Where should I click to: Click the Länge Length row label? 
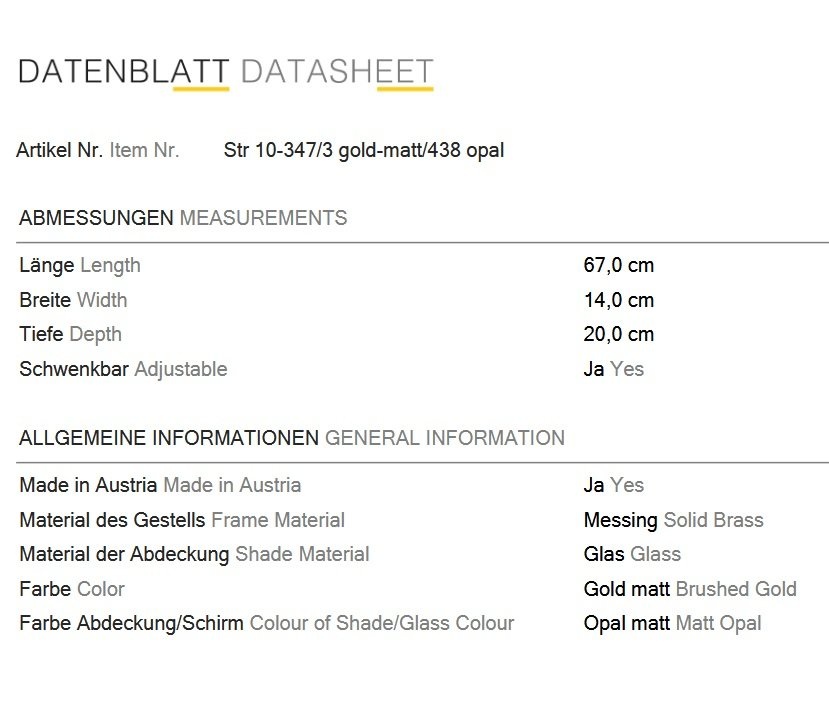[x=80, y=265]
